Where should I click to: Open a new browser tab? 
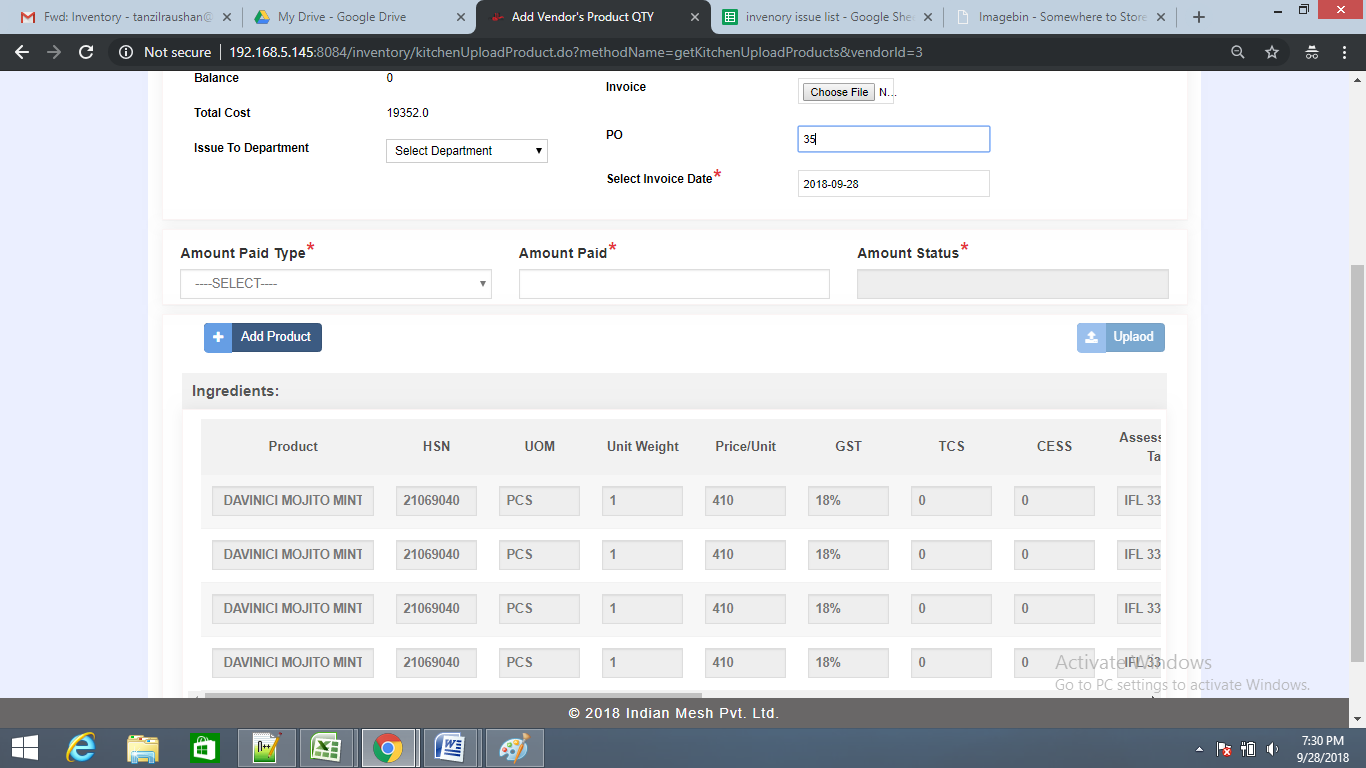(1199, 17)
